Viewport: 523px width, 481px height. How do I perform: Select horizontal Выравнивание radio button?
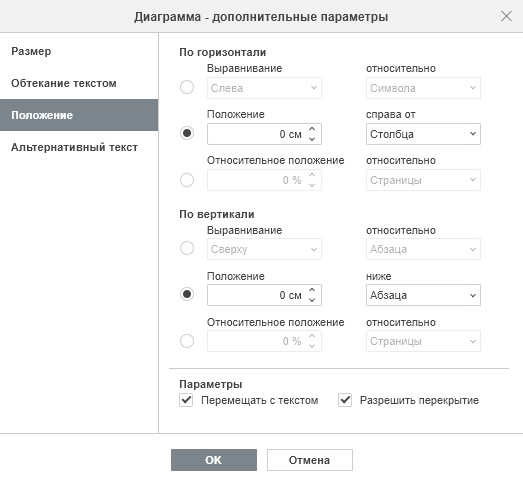pyautogui.click(x=187, y=87)
